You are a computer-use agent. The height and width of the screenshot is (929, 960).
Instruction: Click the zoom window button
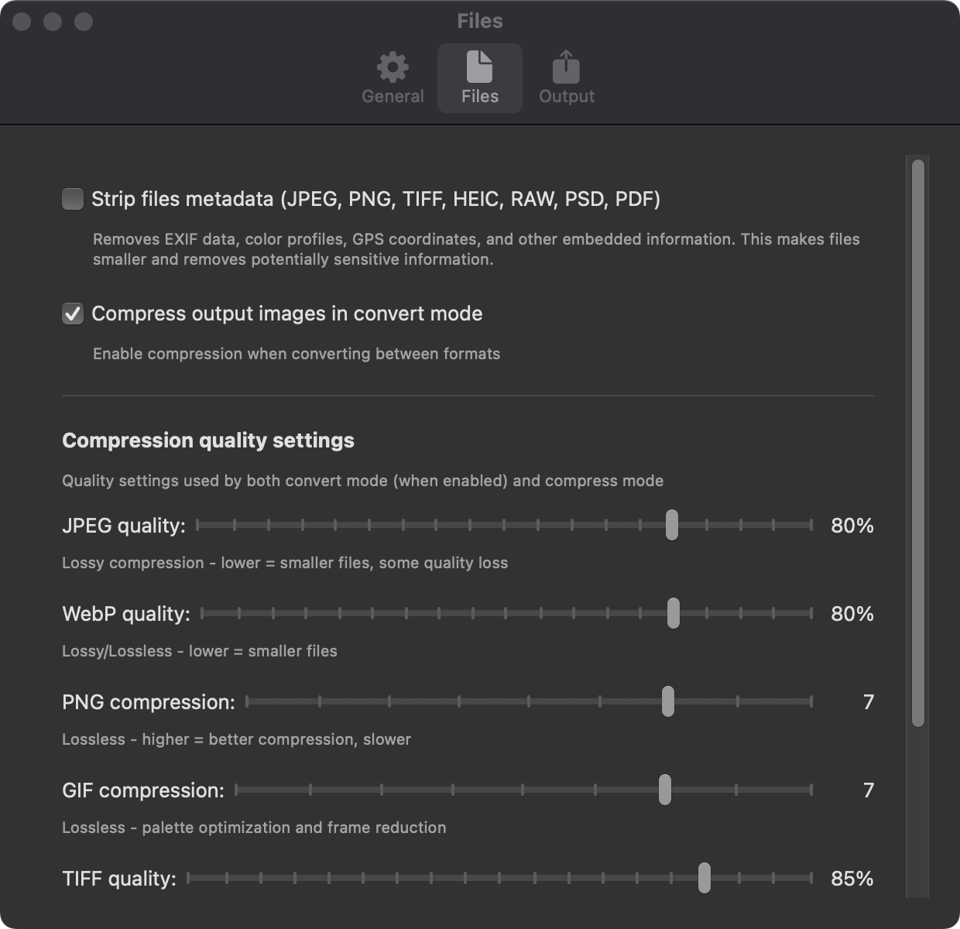point(84,21)
